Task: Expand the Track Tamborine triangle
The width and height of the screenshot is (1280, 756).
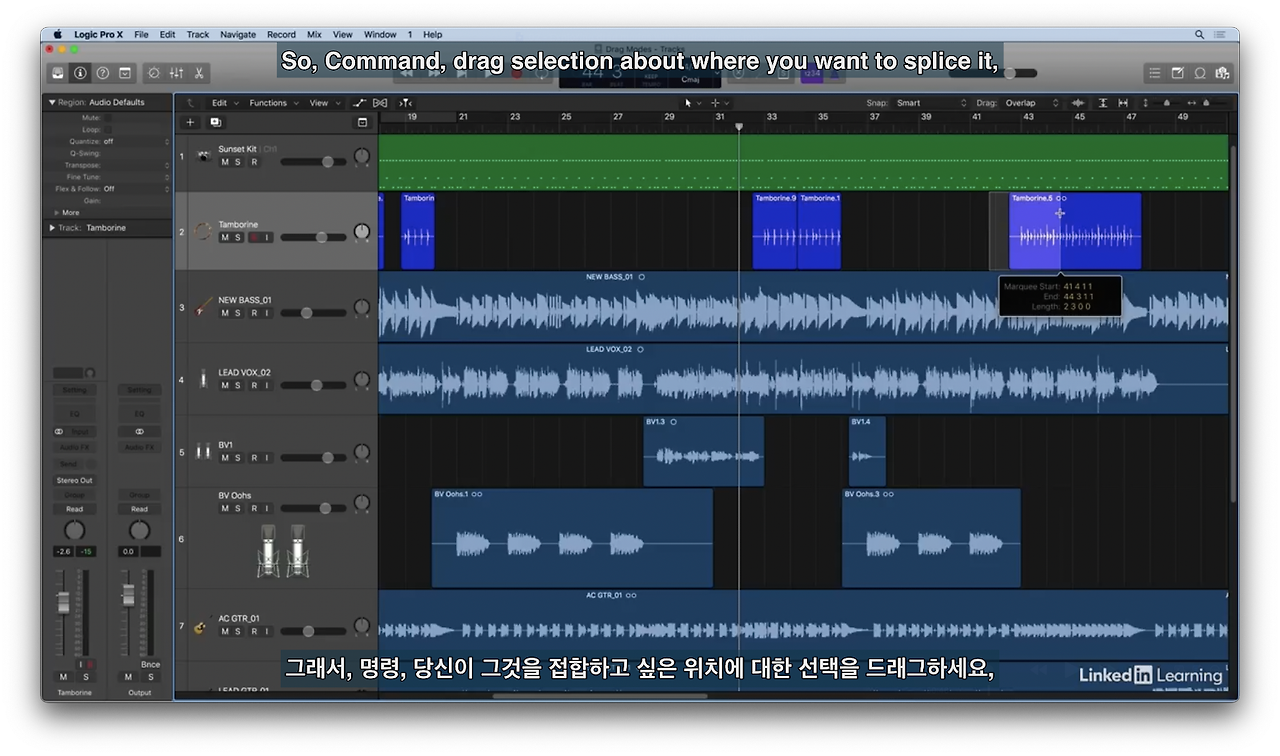Action: tap(52, 228)
